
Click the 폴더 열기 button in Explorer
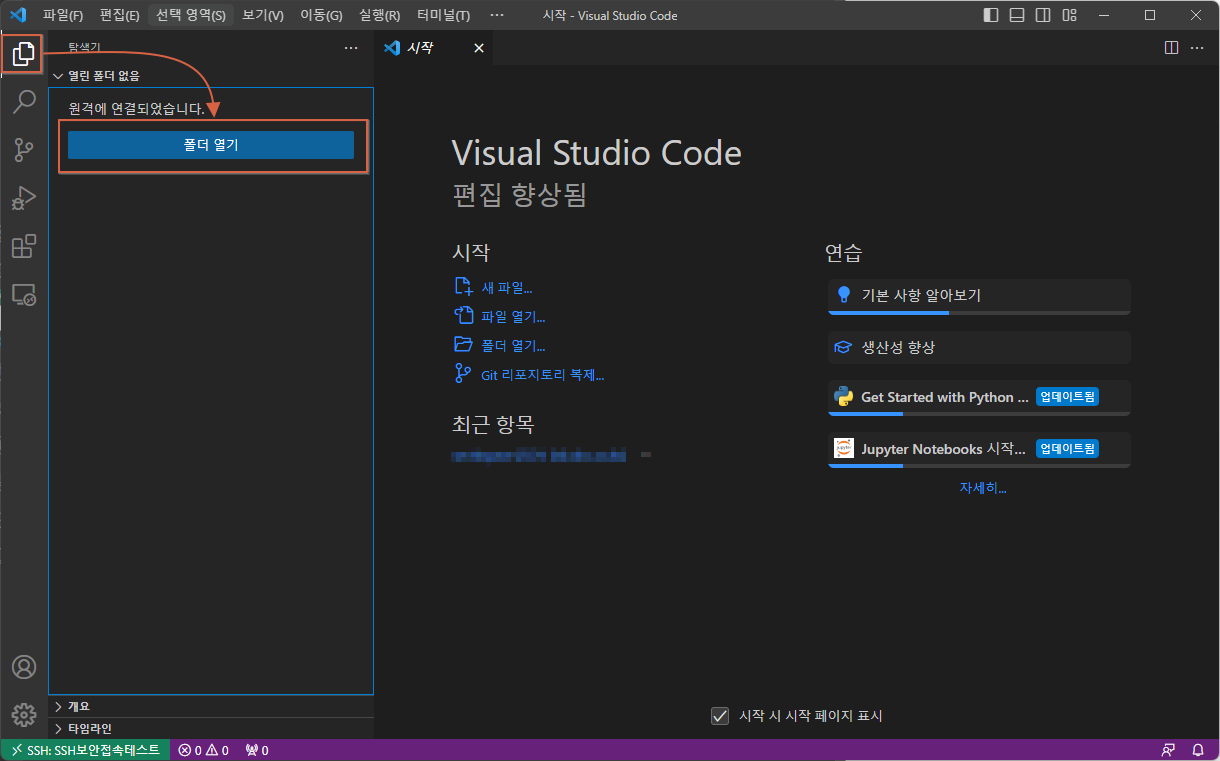pyautogui.click(x=211, y=145)
